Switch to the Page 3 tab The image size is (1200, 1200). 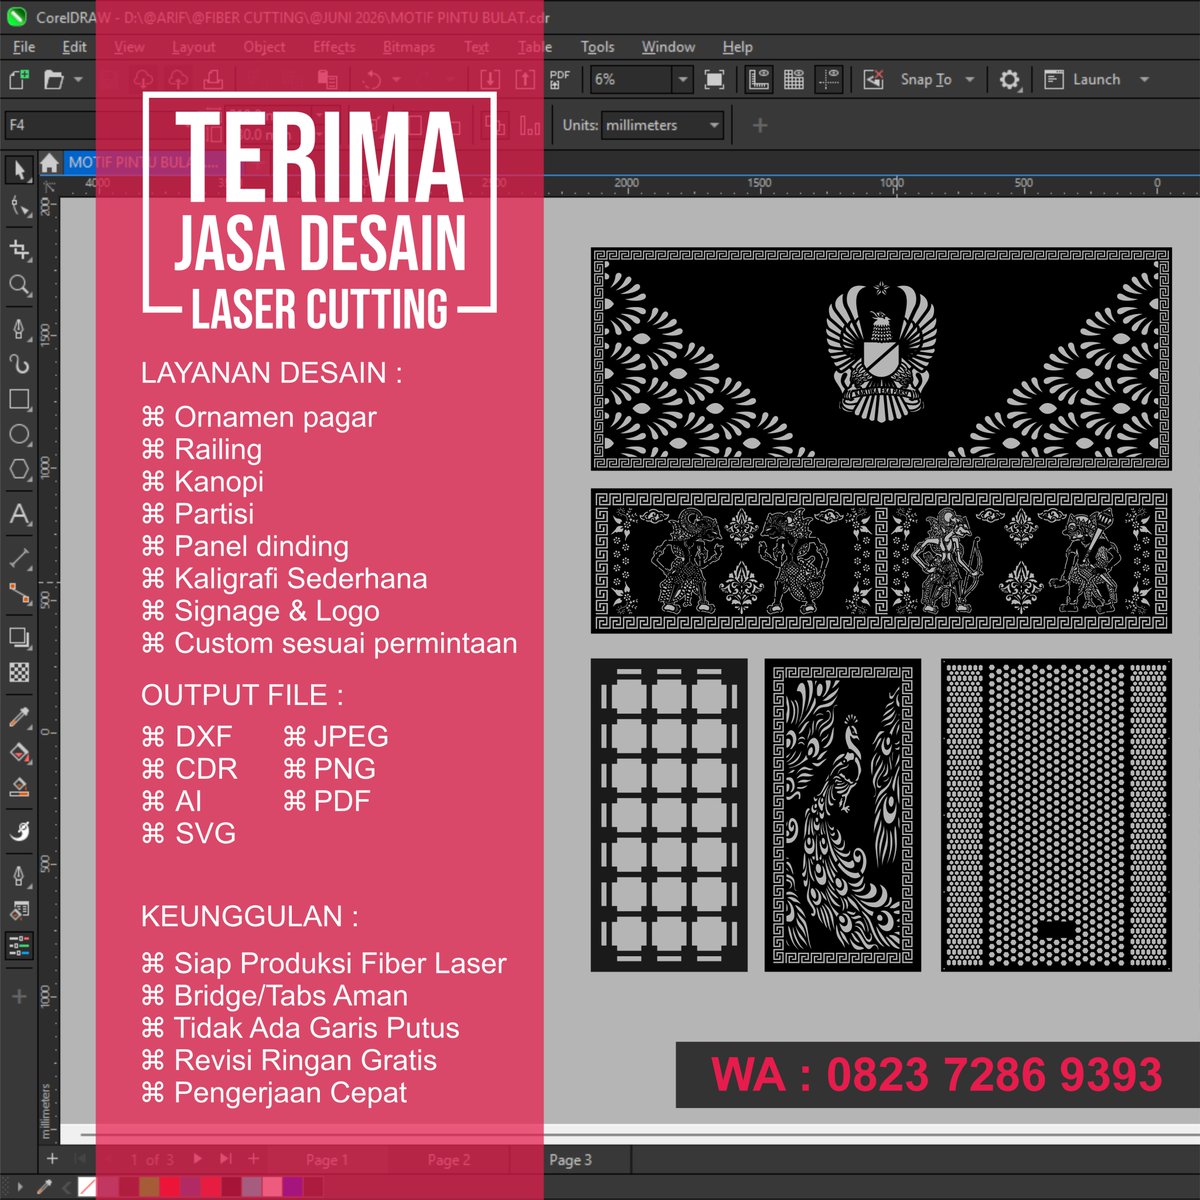[x=570, y=1160]
